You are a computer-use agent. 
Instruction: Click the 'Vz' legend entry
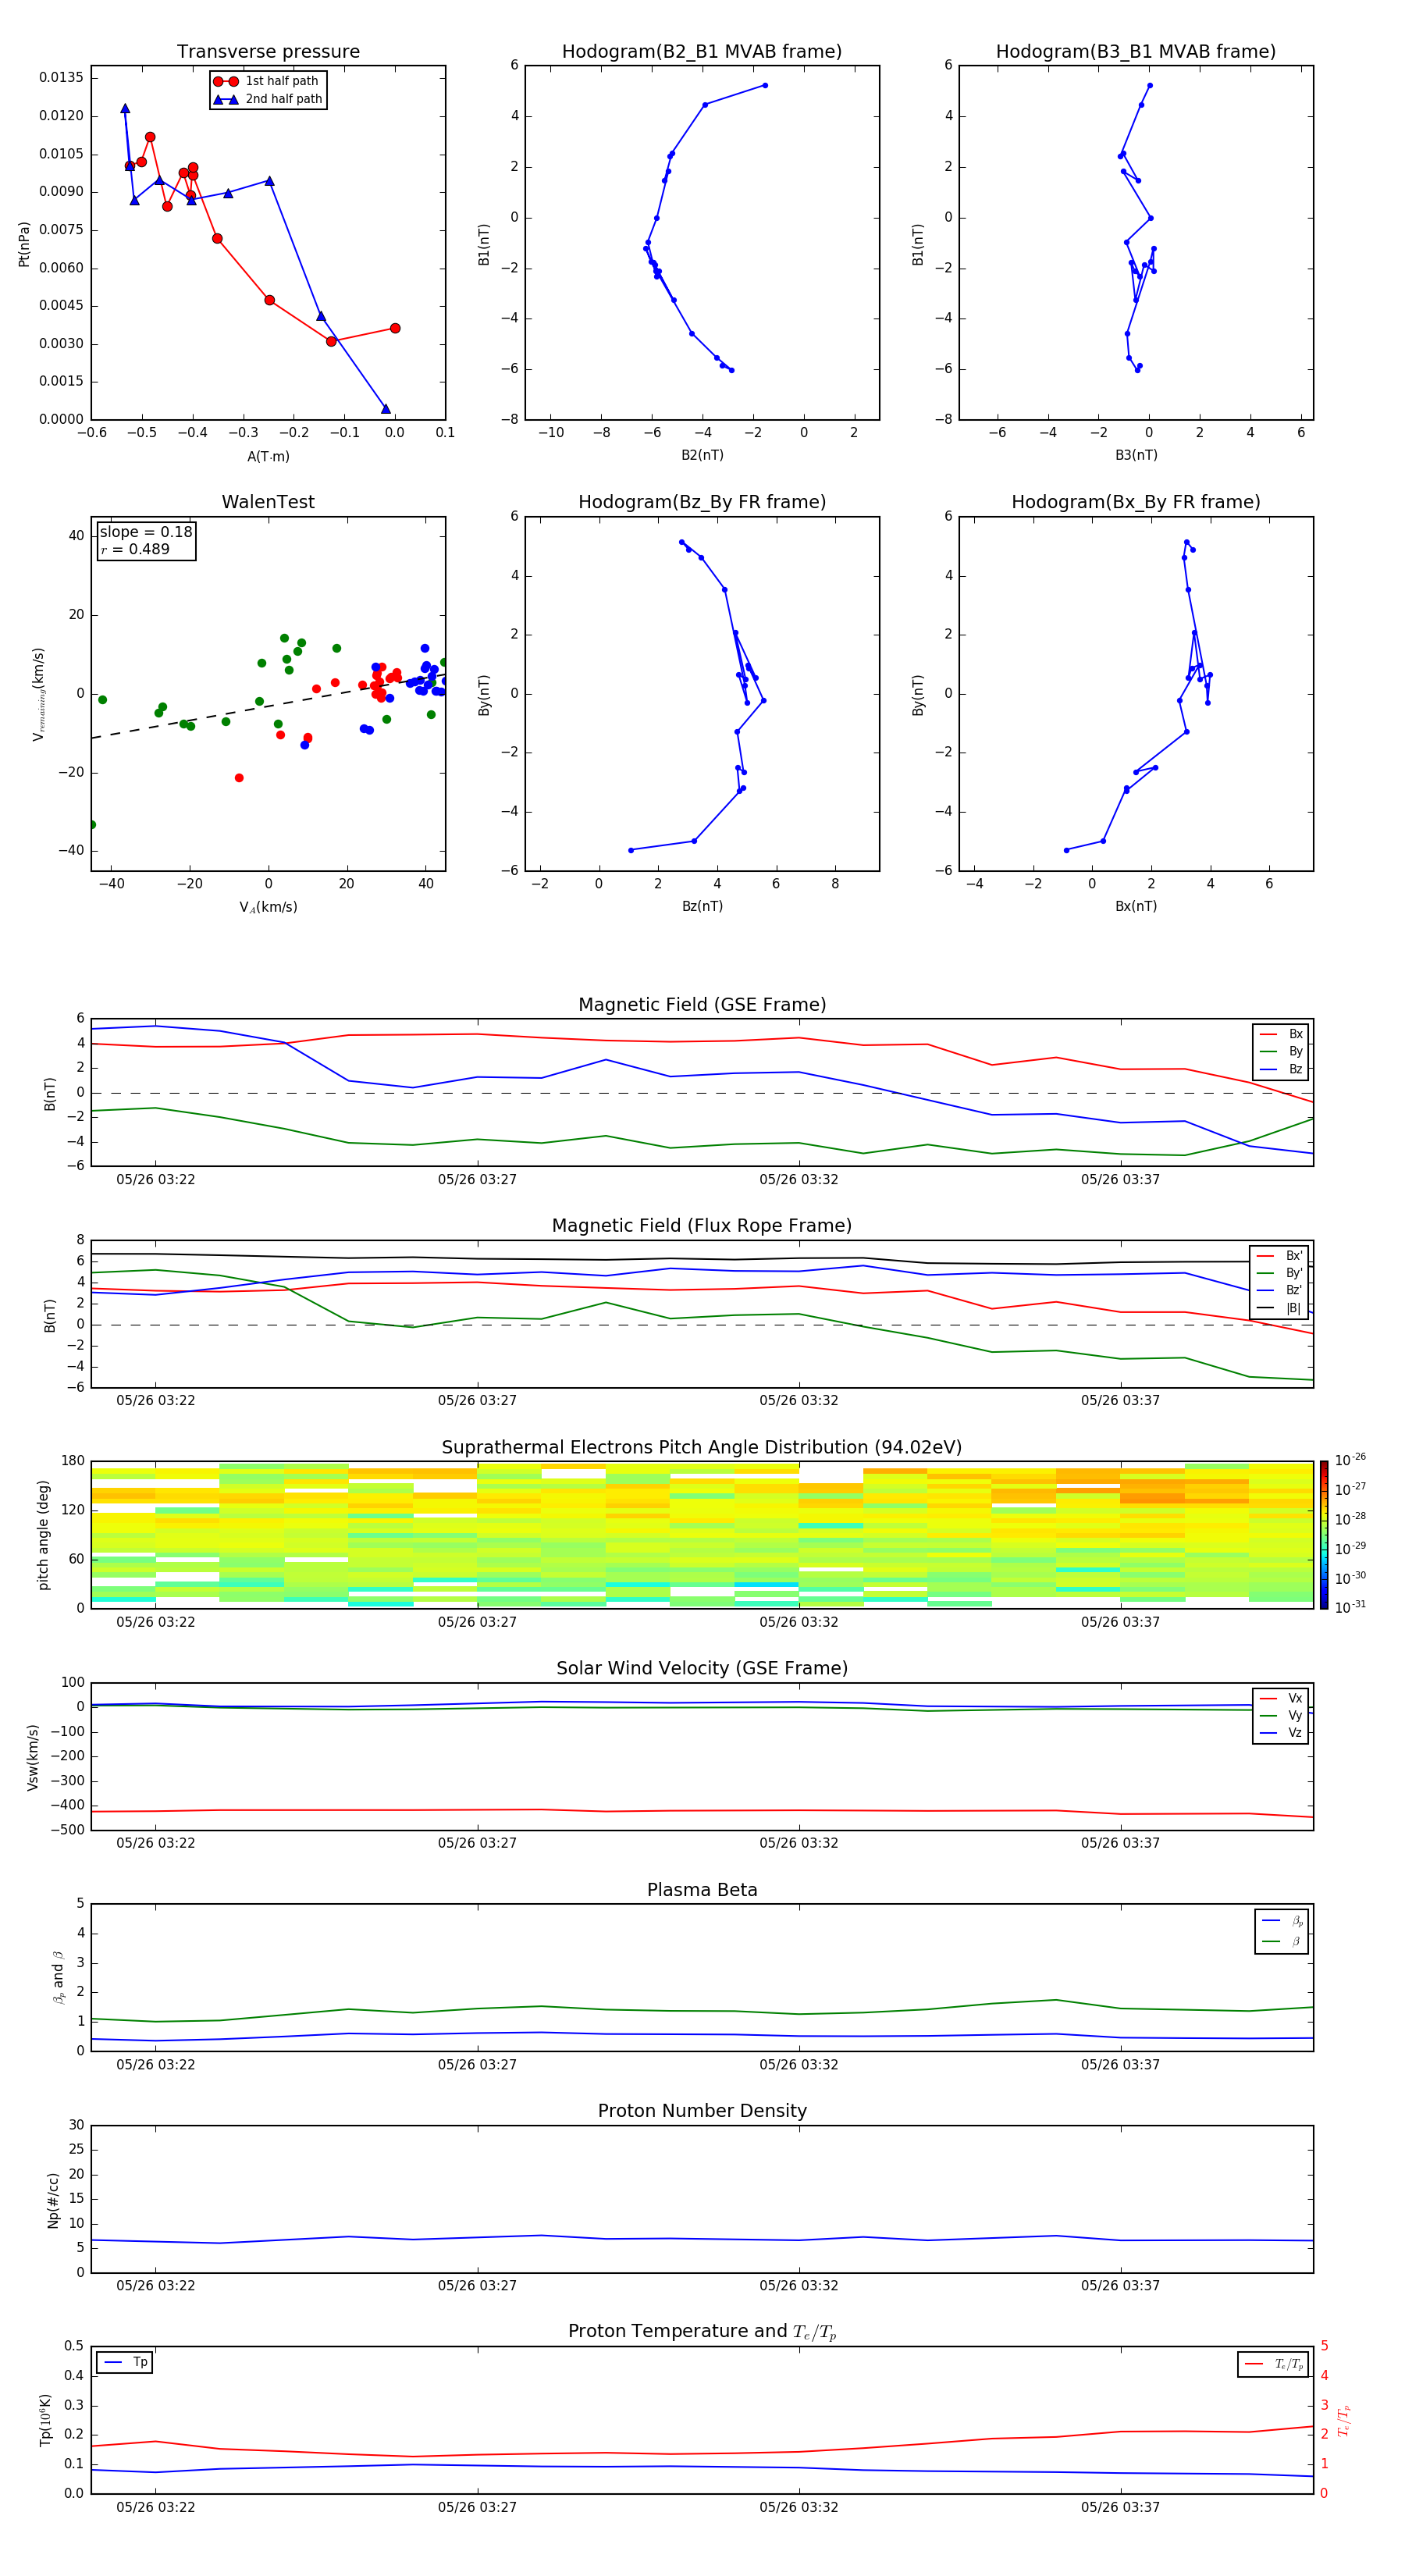[x=1282, y=1733]
